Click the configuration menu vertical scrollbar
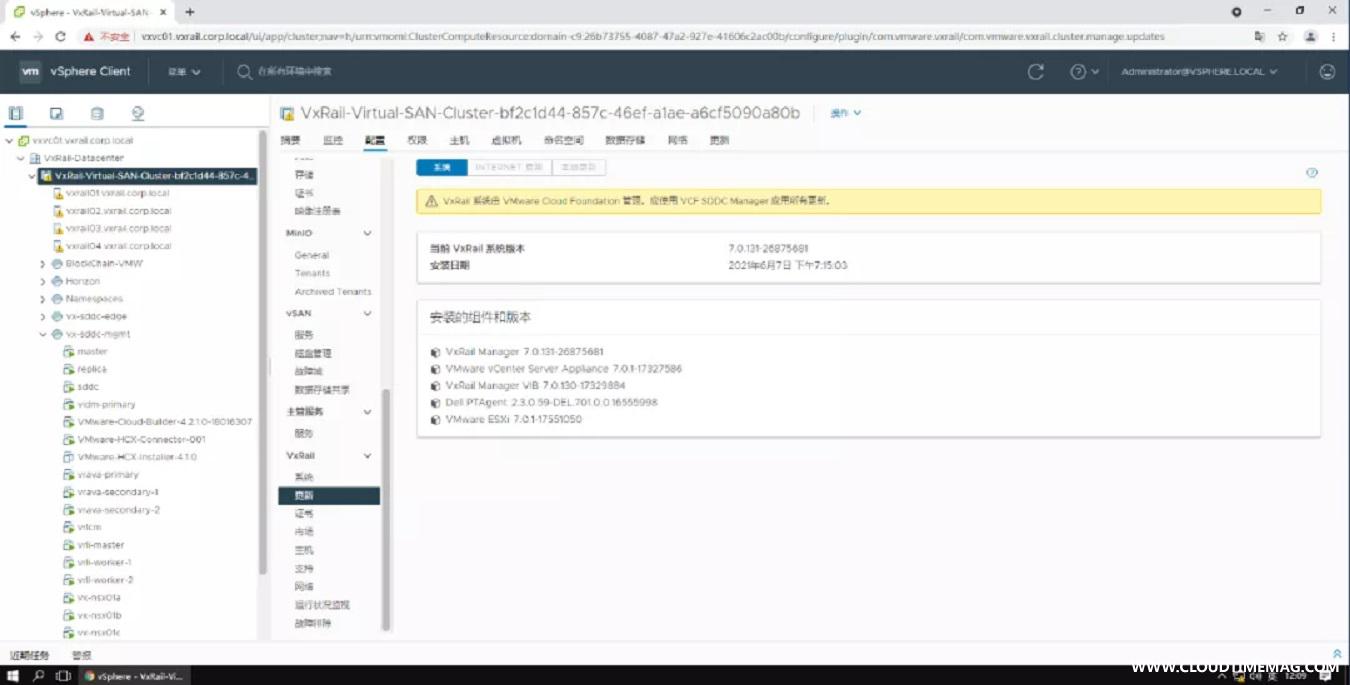 (386, 510)
